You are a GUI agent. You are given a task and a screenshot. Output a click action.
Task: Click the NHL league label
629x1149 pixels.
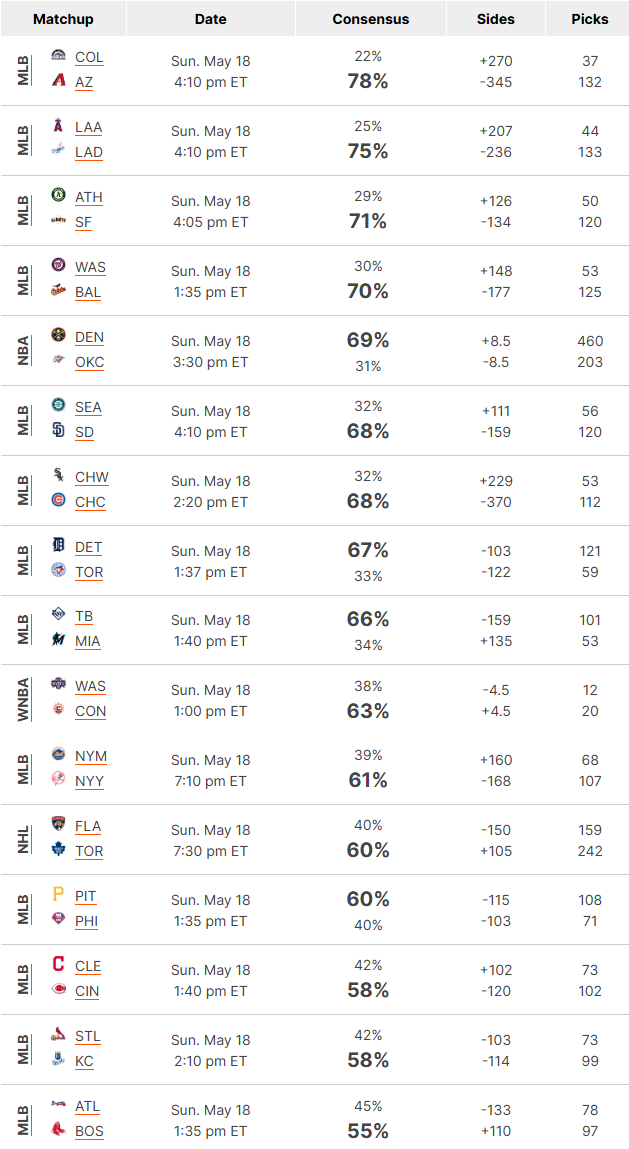coord(23,839)
